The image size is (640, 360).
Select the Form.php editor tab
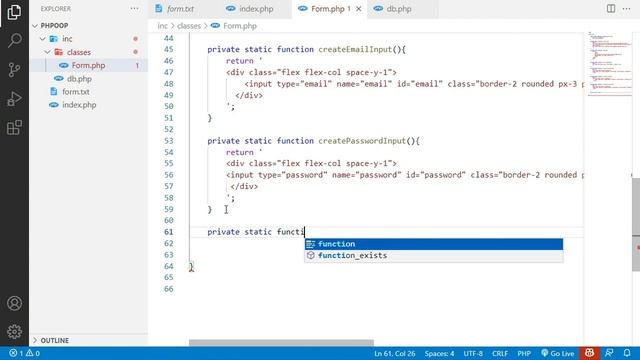330,9
